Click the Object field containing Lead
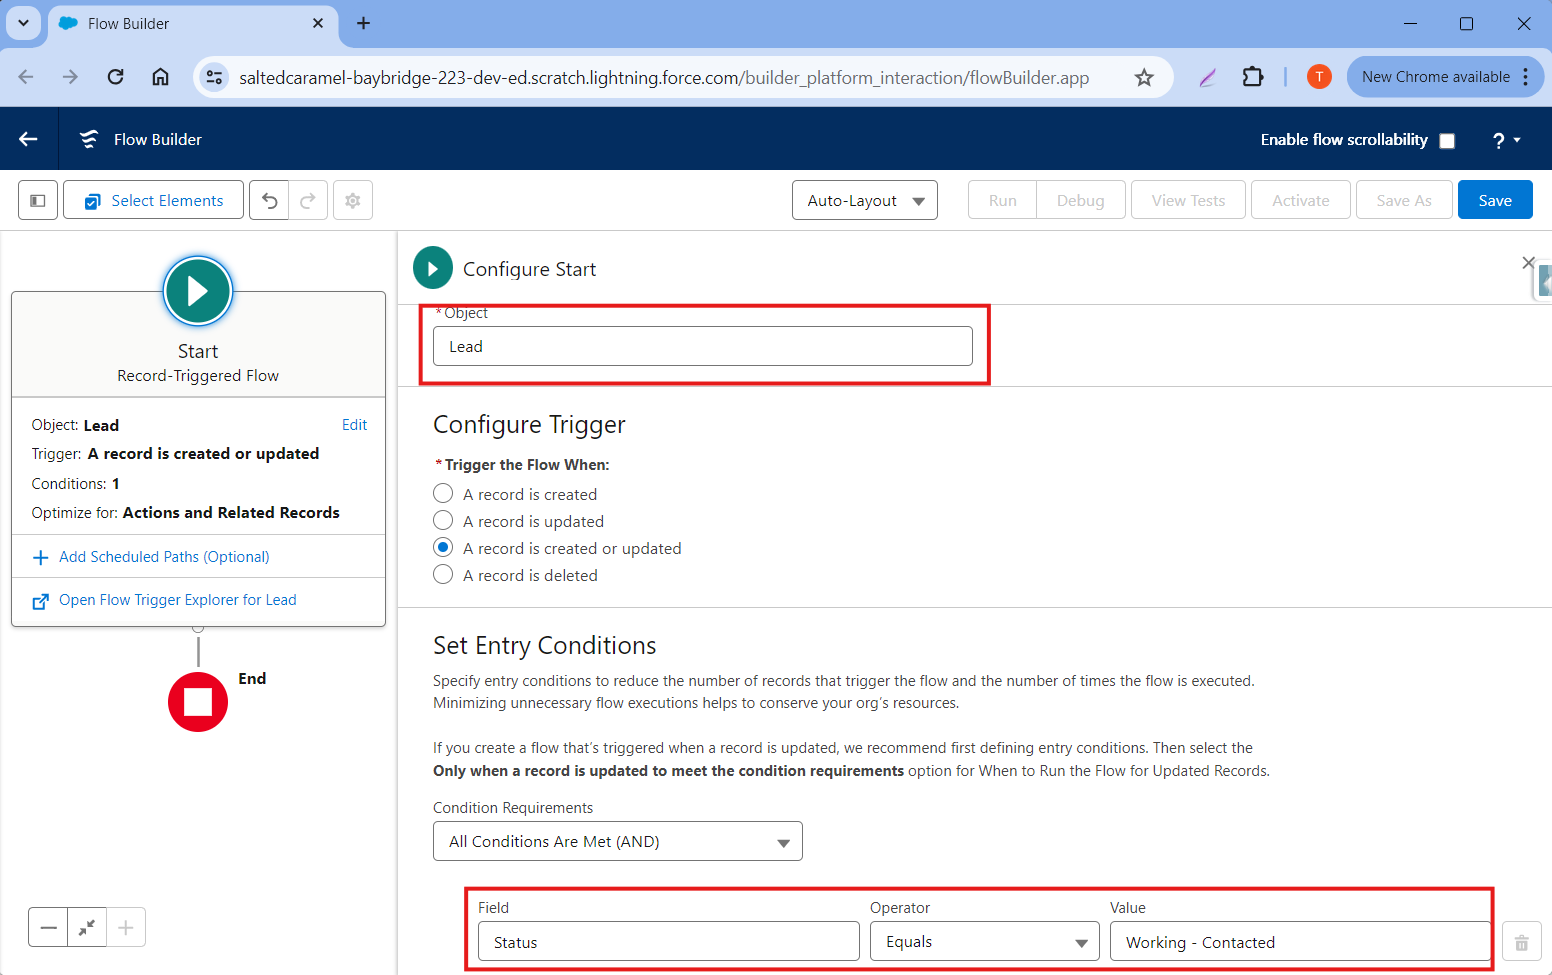The height and width of the screenshot is (975, 1552). pyautogui.click(x=703, y=346)
